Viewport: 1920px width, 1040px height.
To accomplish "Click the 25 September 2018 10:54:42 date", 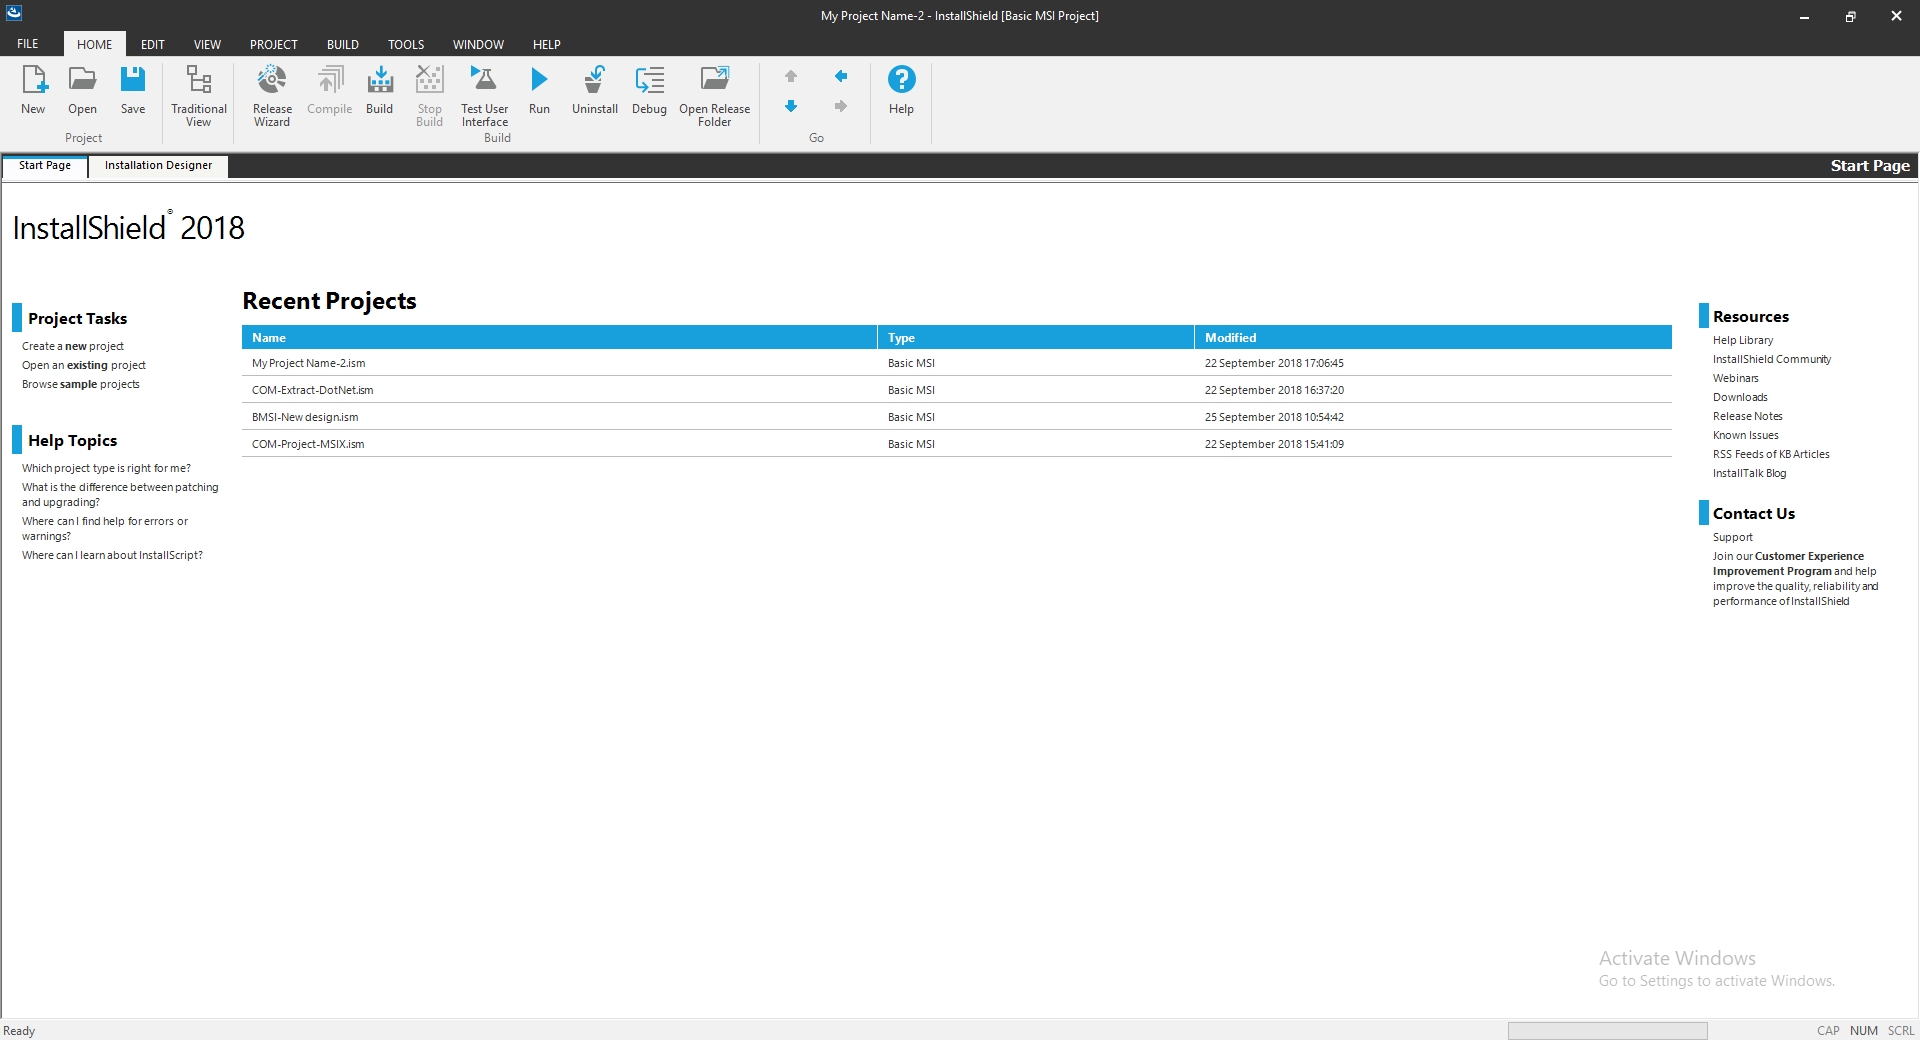I will [1274, 417].
